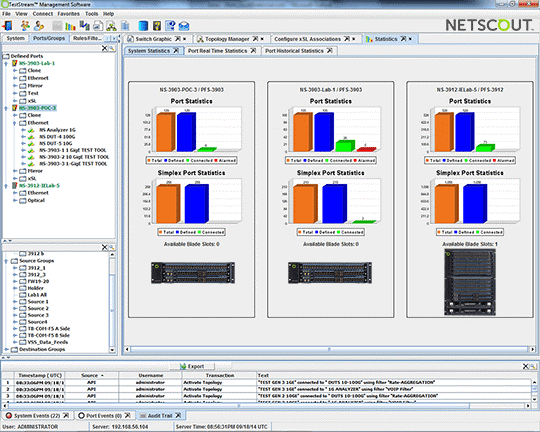This screenshot has height=432, width=540.
Task: Select the System tab in left panel
Action: click(x=15, y=38)
